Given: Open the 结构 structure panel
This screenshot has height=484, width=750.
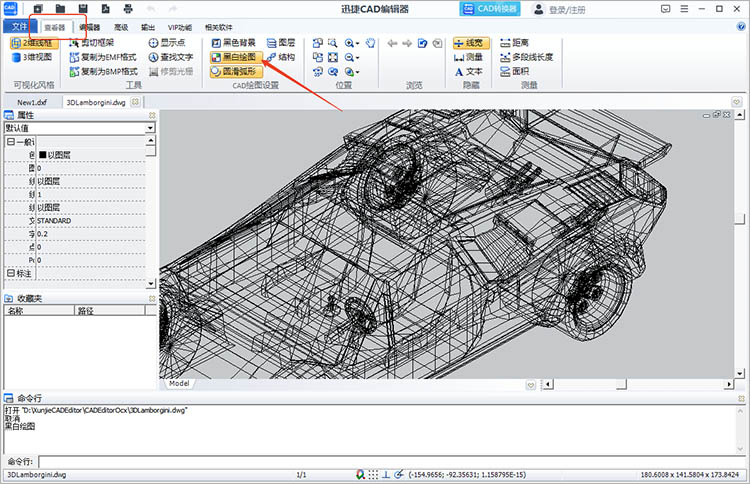Looking at the screenshot, I should click(281, 57).
